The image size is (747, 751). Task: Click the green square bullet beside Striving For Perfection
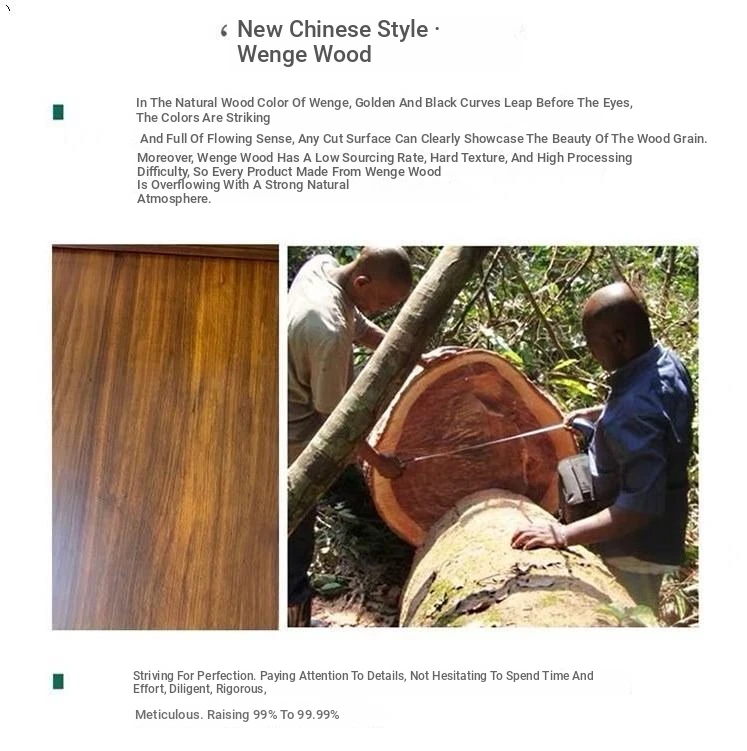click(58, 681)
